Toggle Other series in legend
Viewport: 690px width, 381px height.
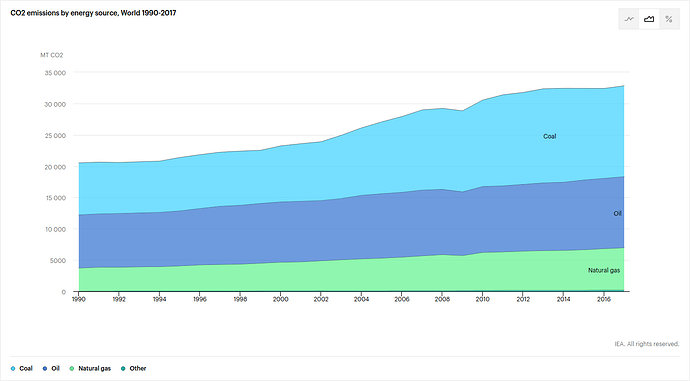[133, 368]
